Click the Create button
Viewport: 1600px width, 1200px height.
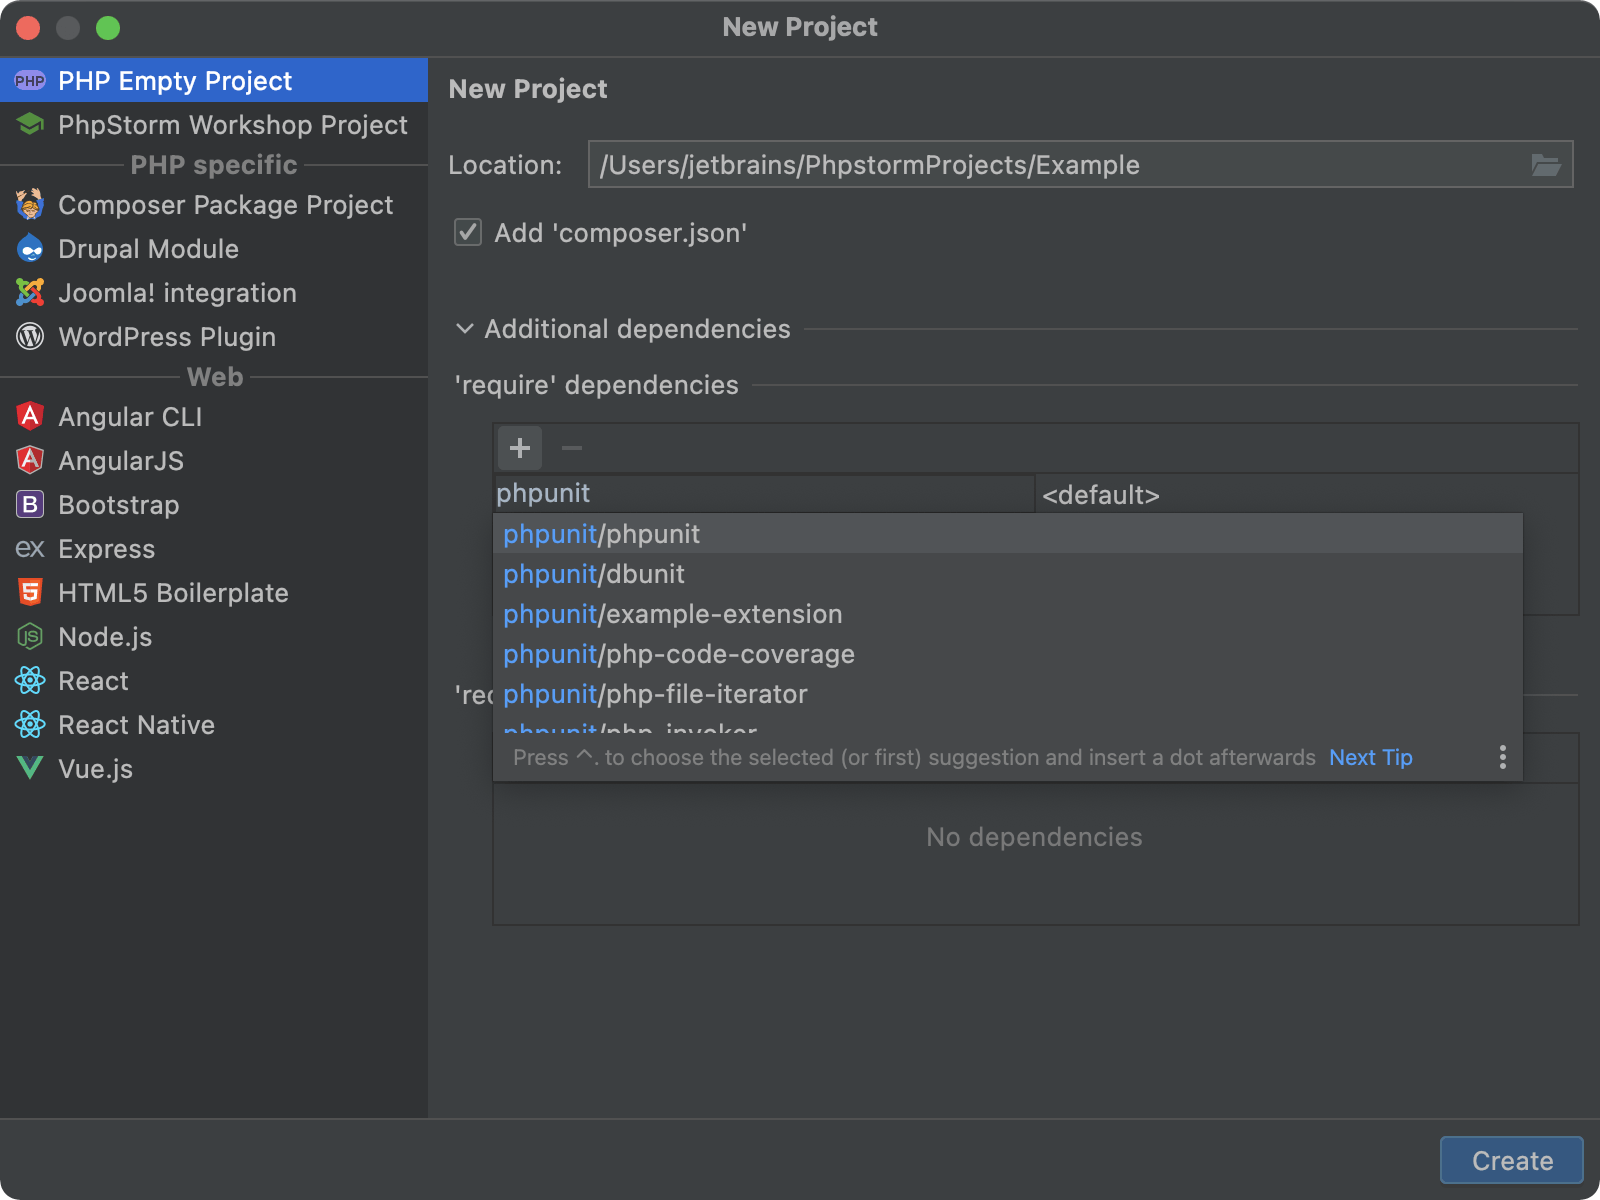tap(1511, 1160)
